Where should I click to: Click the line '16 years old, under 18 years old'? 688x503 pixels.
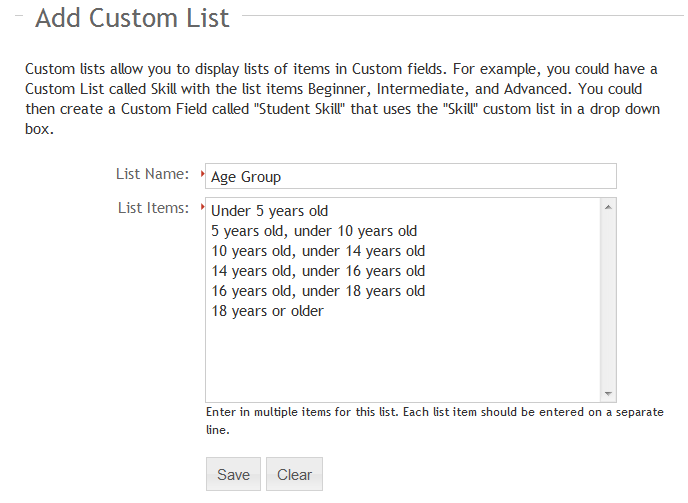(x=318, y=291)
